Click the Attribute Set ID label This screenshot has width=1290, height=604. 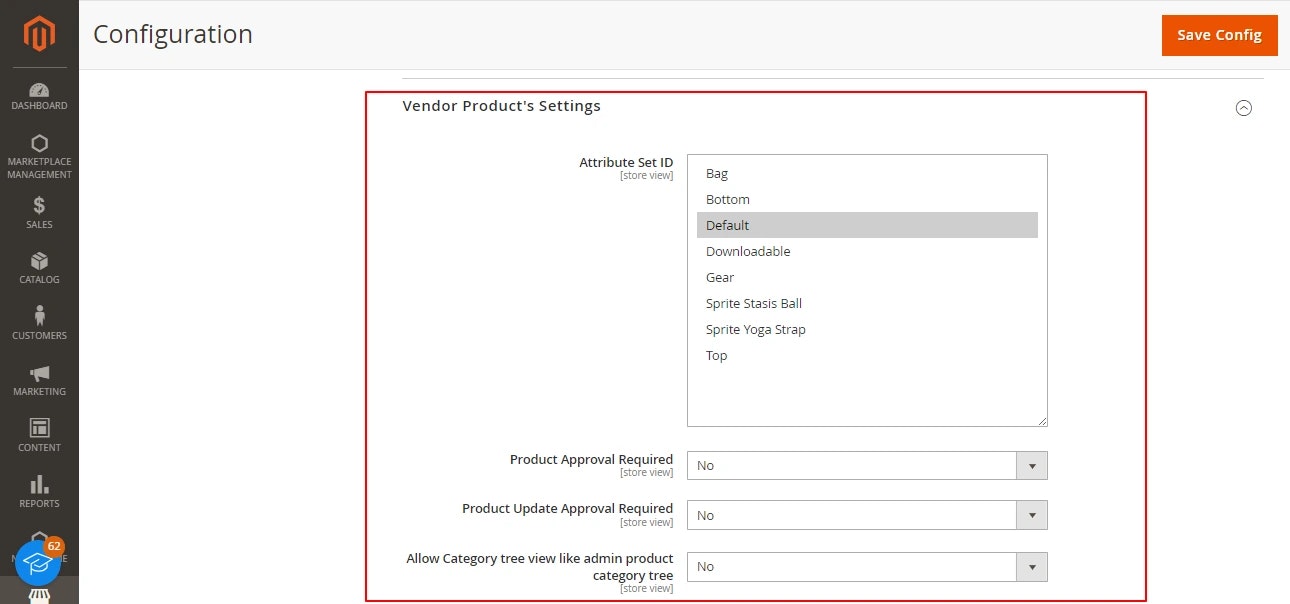pos(626,162)
